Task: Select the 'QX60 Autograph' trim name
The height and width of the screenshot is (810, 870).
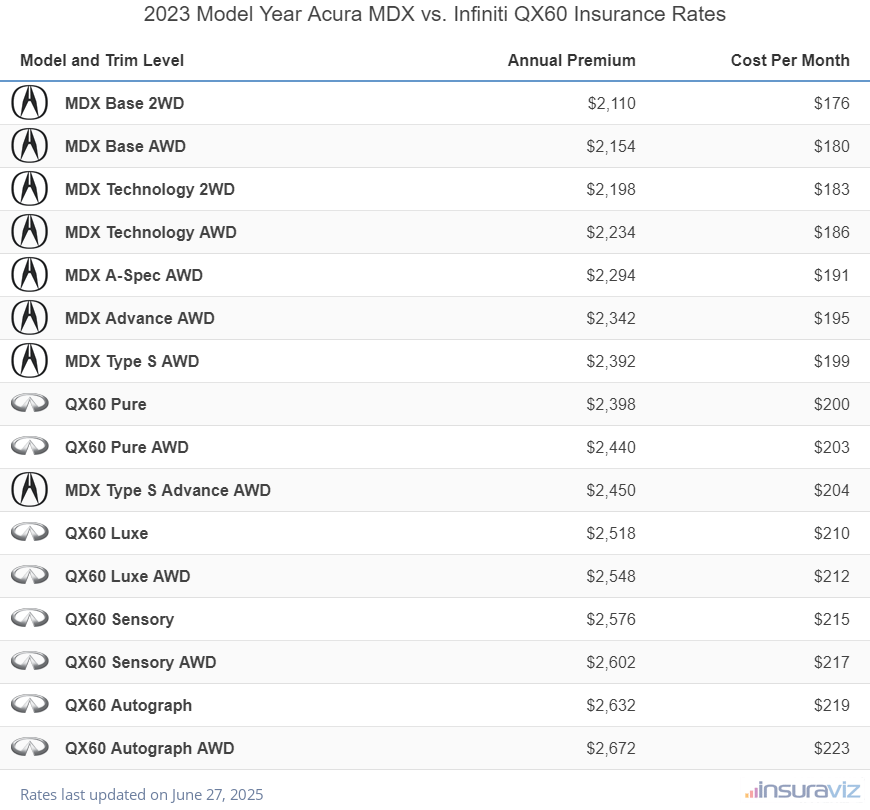Action: pos(128,705)
